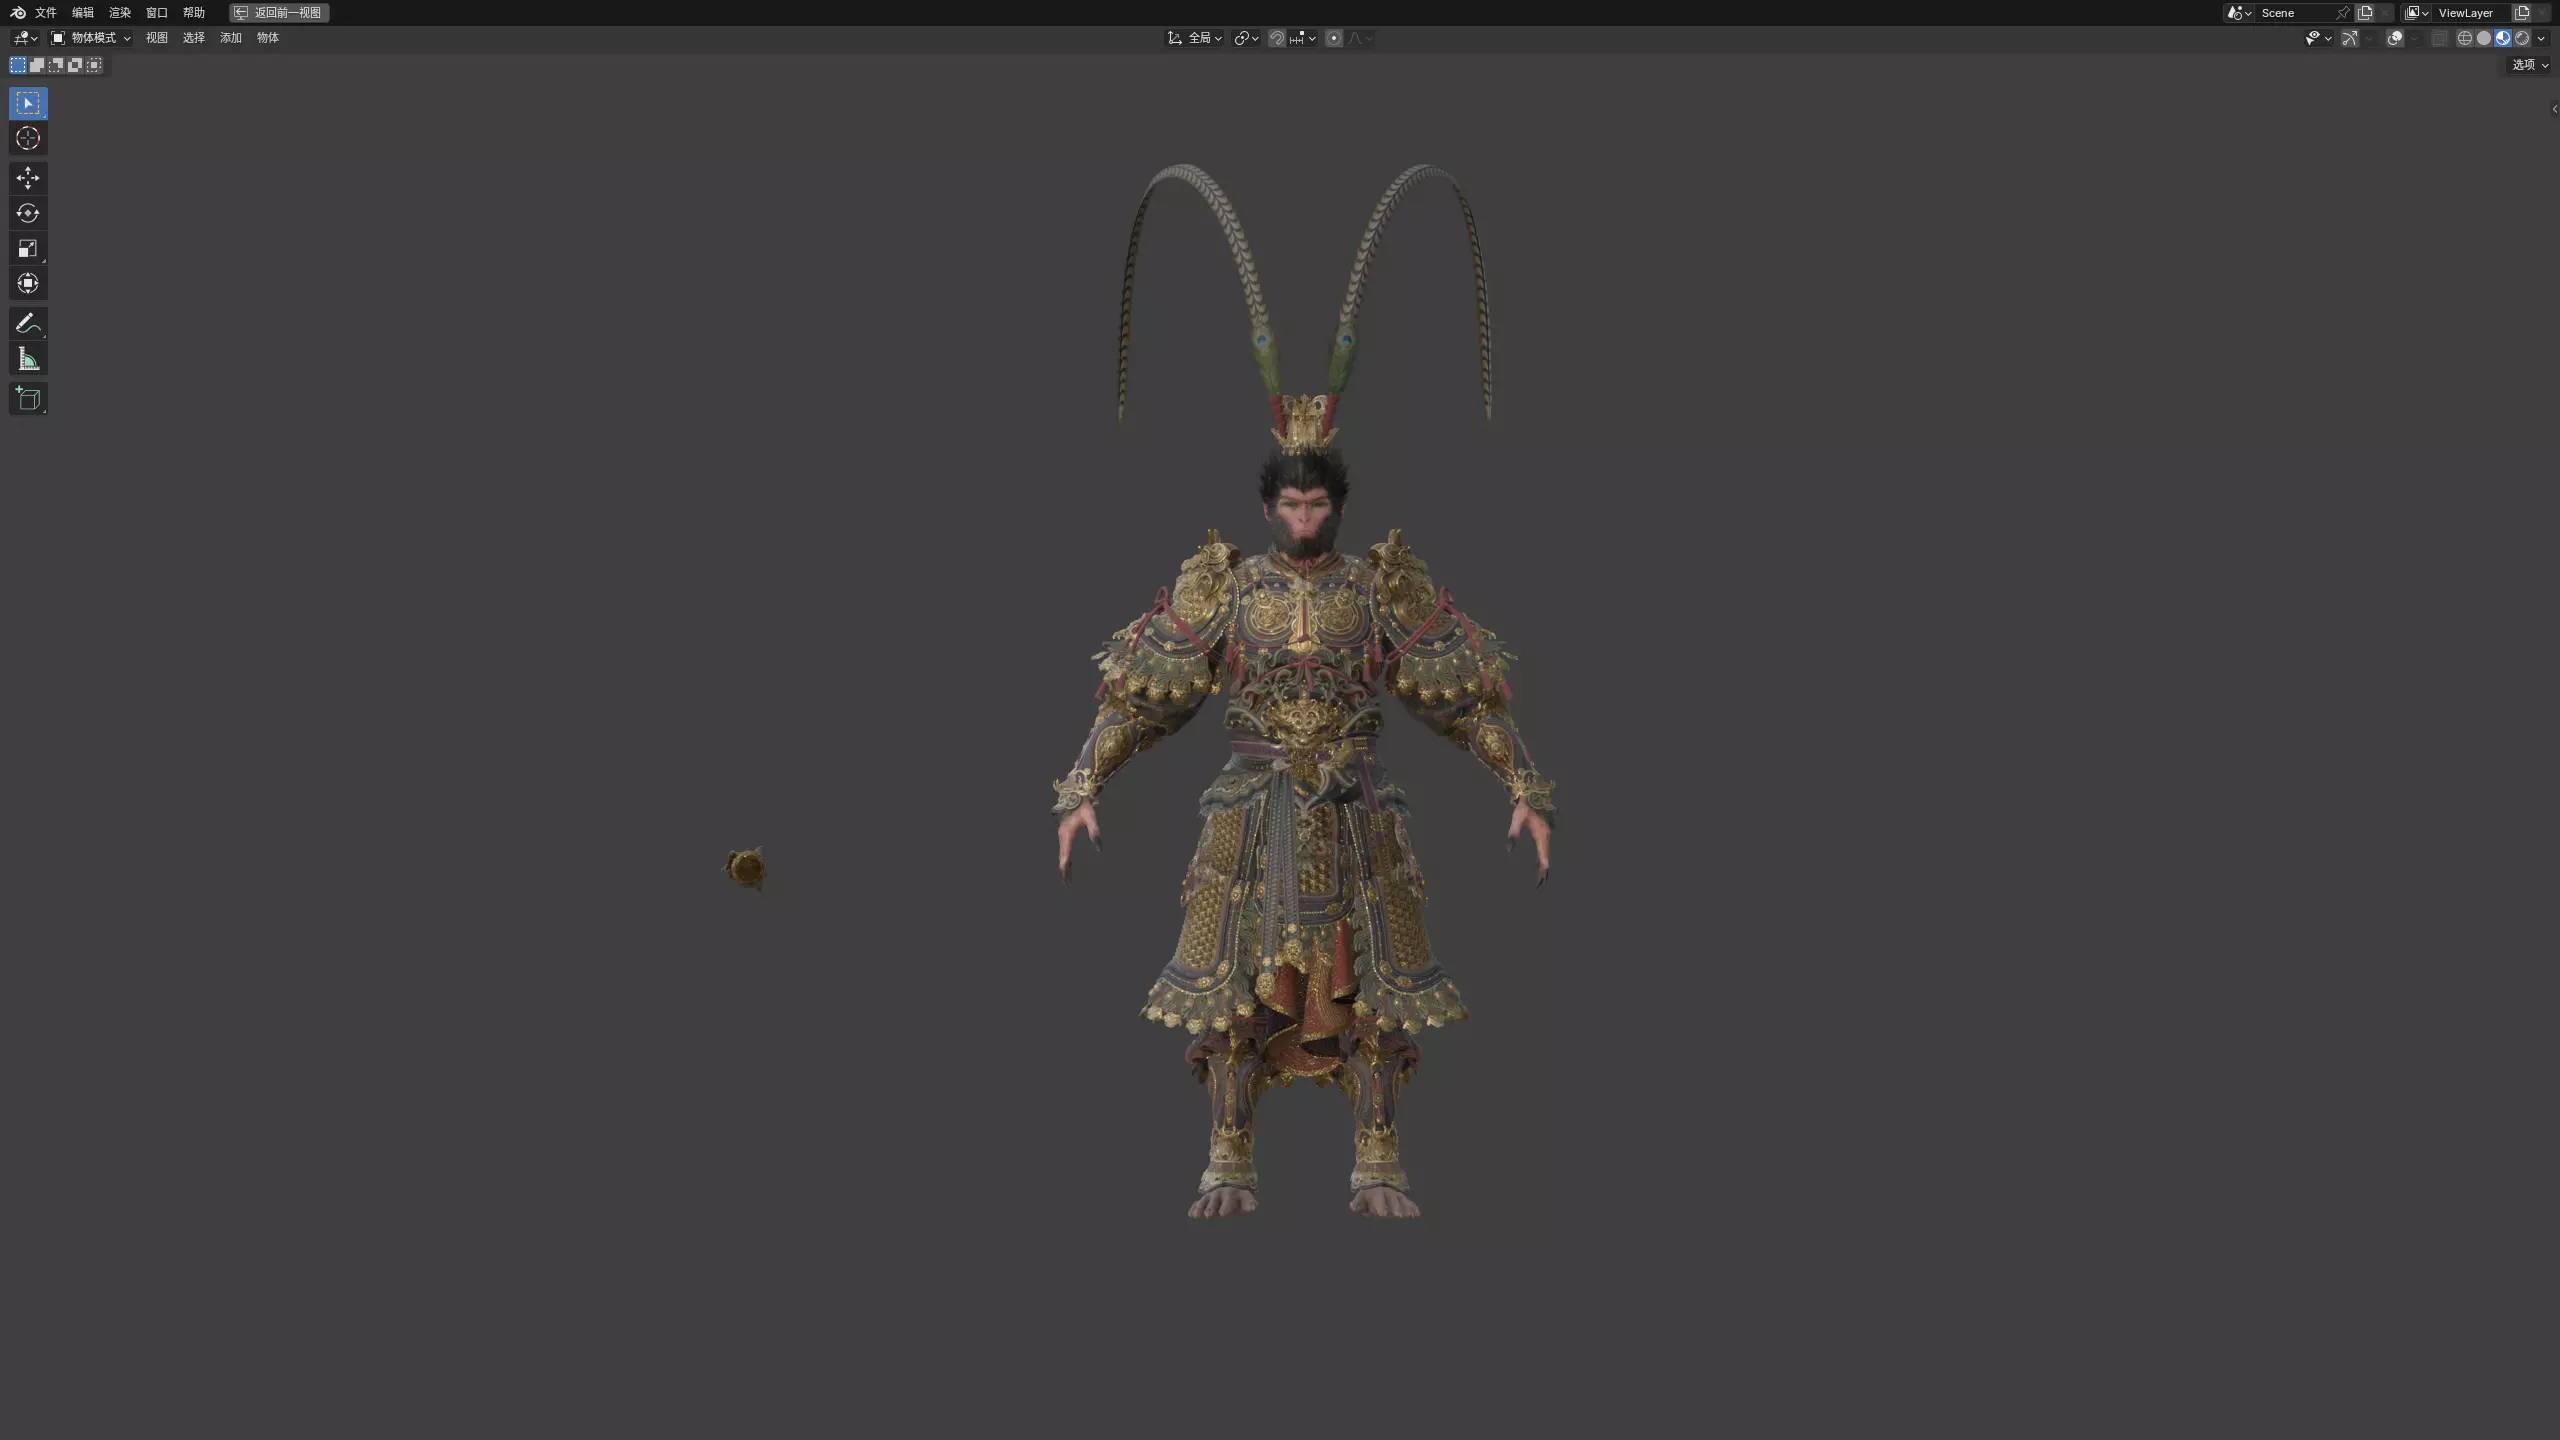Image resolution: width=2560 pixels, height=1440 pixels.
Task: Switch to material preview shading
Action: 2503,38
